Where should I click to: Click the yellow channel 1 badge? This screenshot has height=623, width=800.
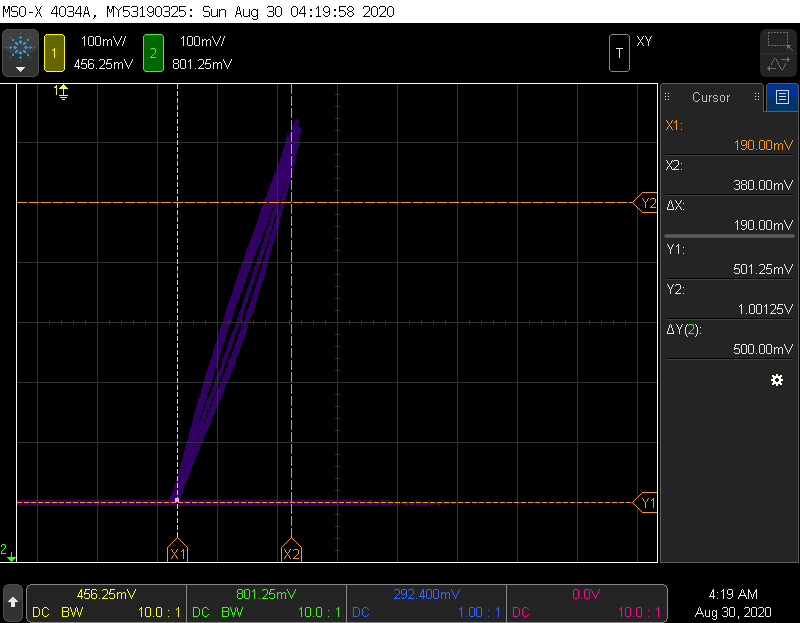(53, 53)
